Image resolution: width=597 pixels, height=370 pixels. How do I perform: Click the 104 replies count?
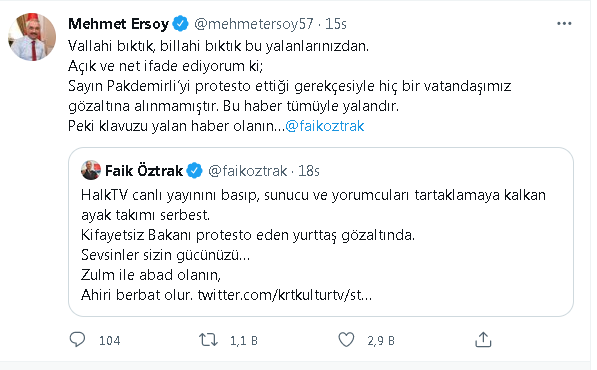110,340
